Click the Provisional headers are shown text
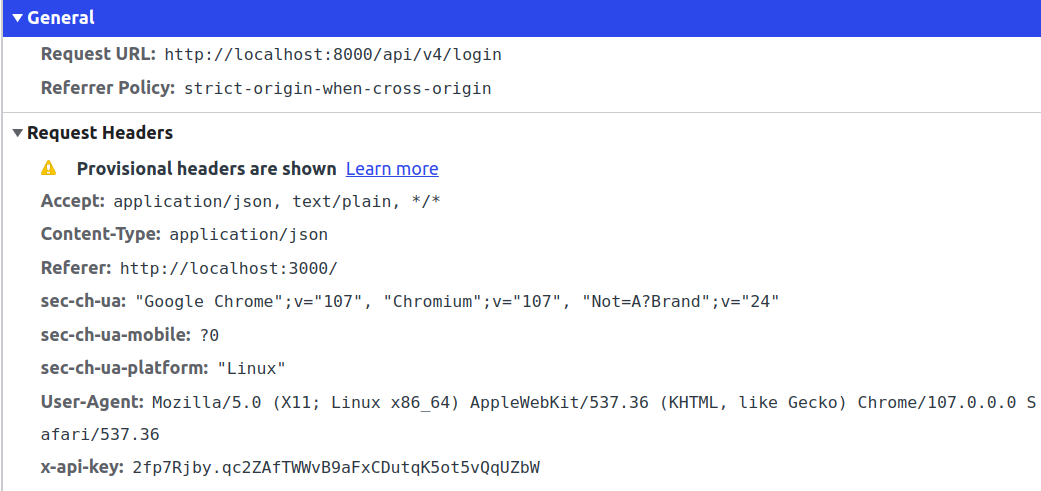 click(206, 169)
